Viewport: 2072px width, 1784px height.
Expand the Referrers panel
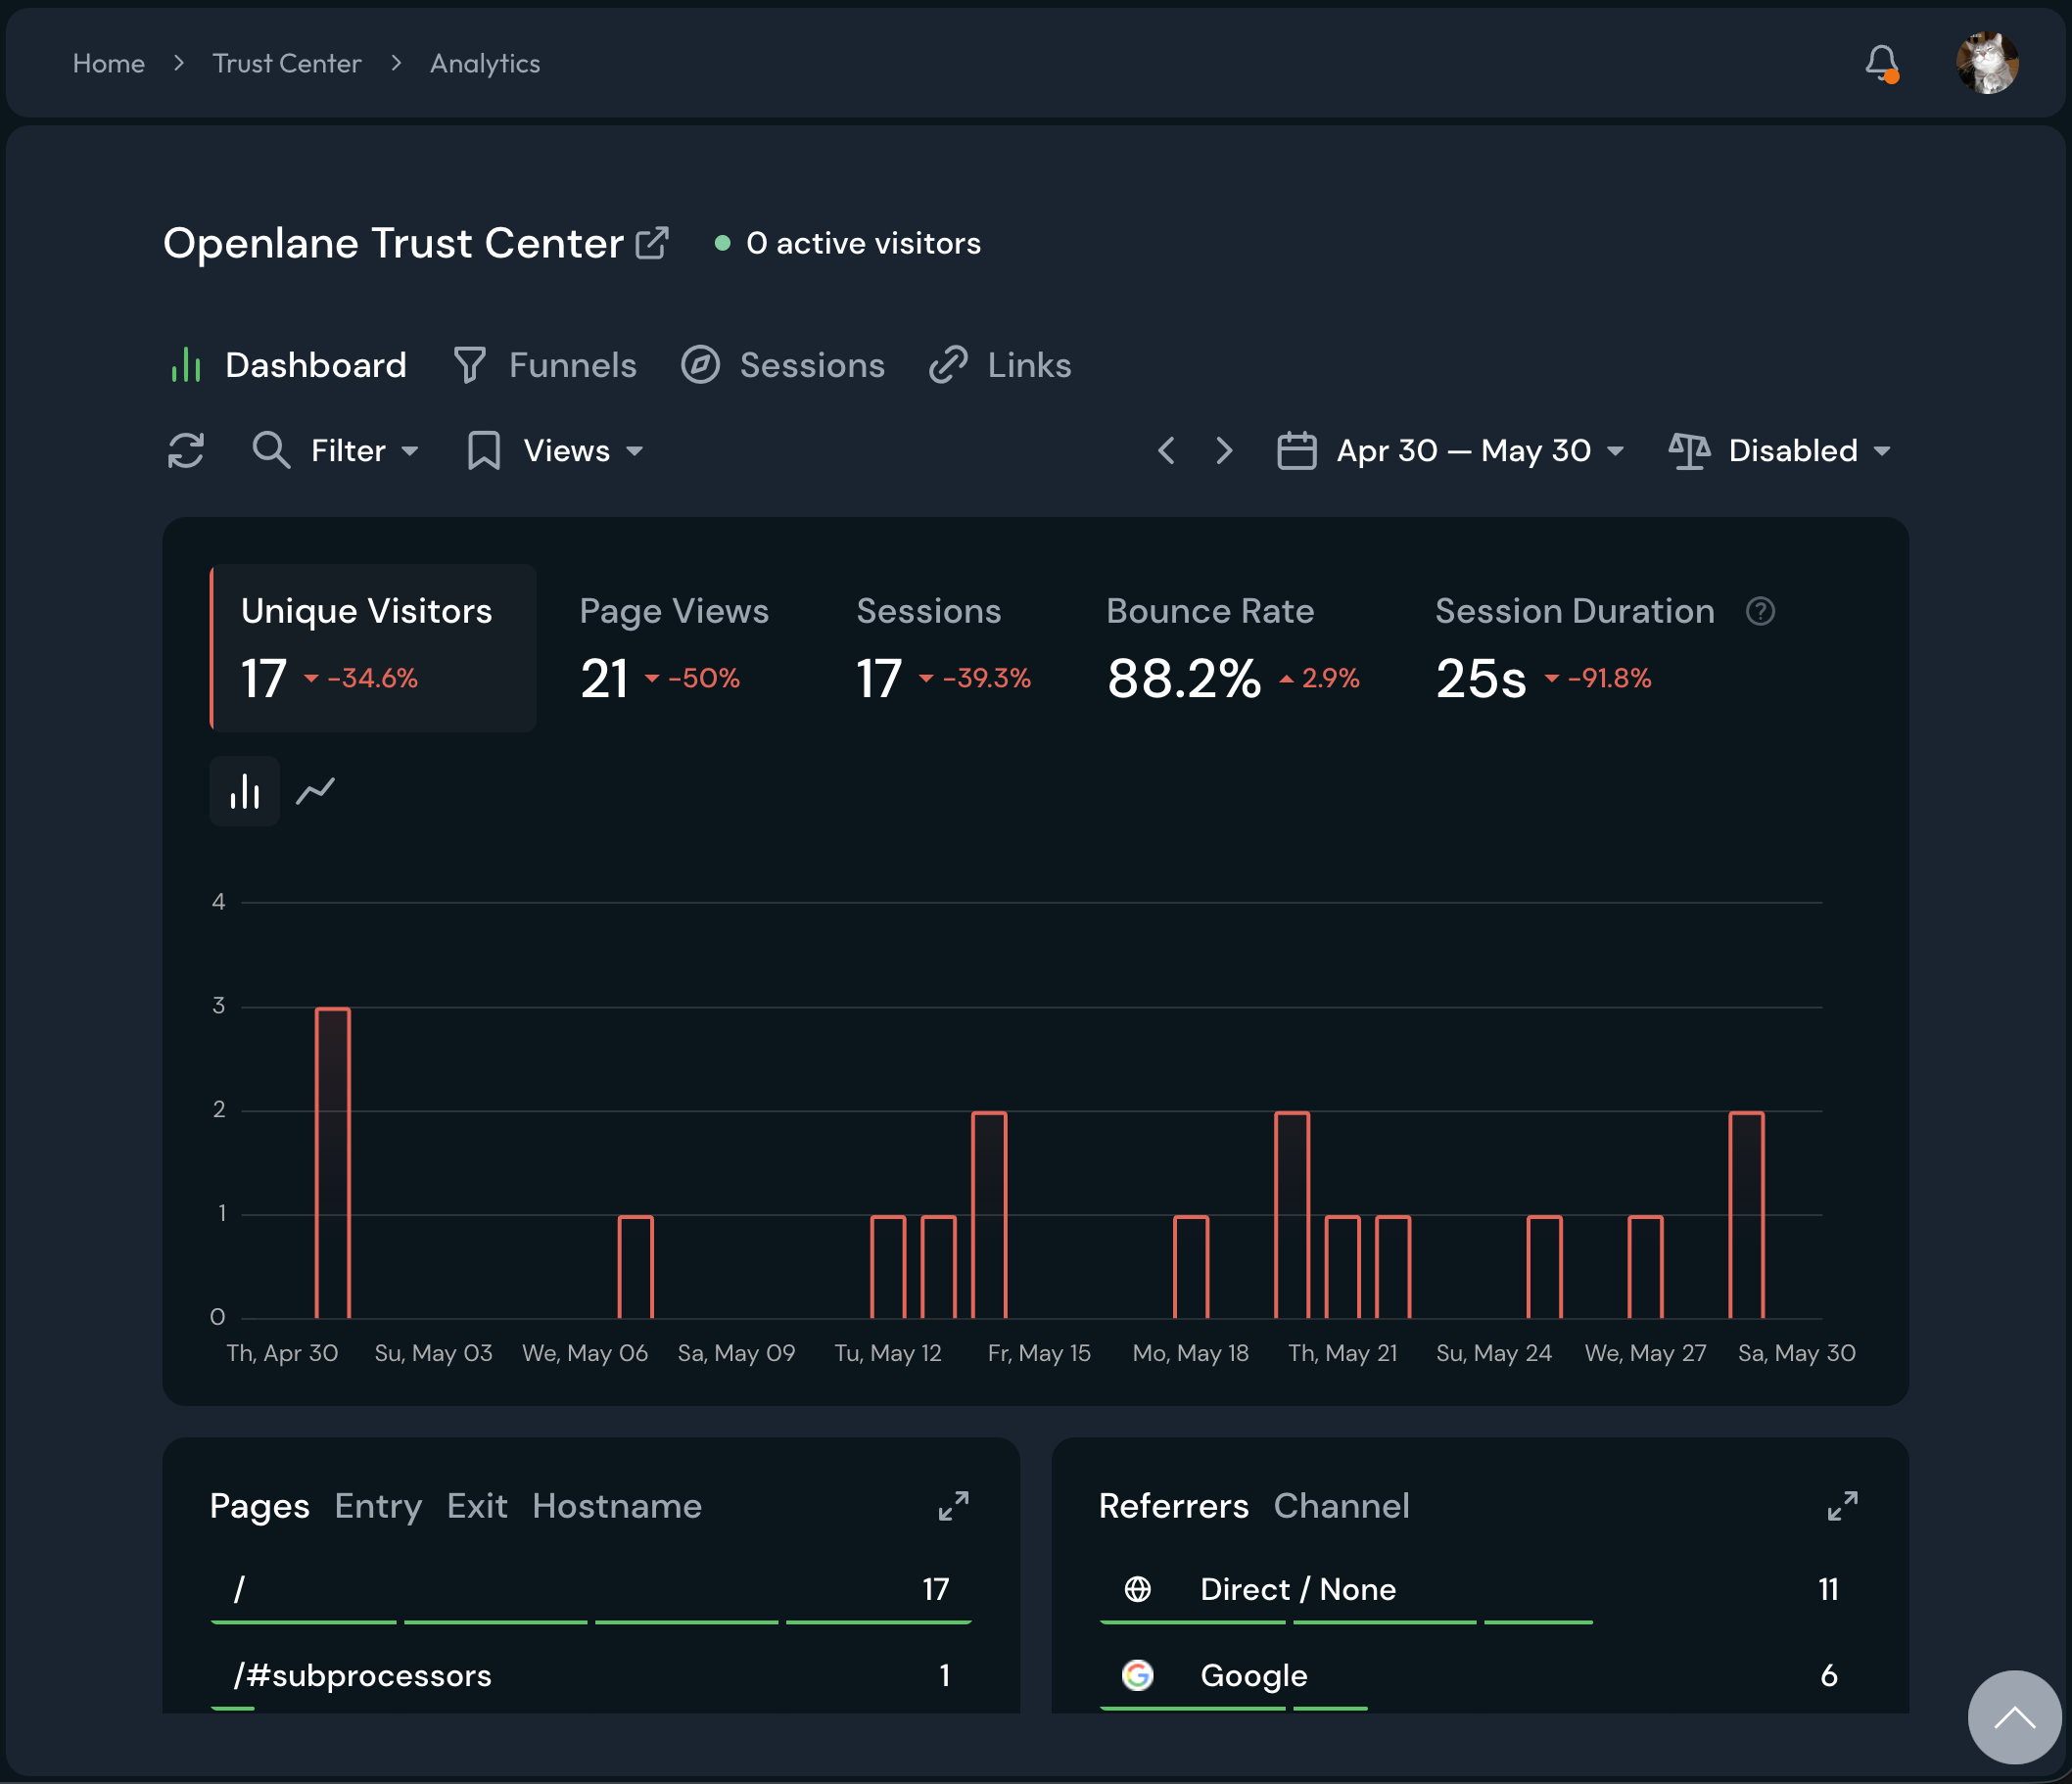1842,1506
